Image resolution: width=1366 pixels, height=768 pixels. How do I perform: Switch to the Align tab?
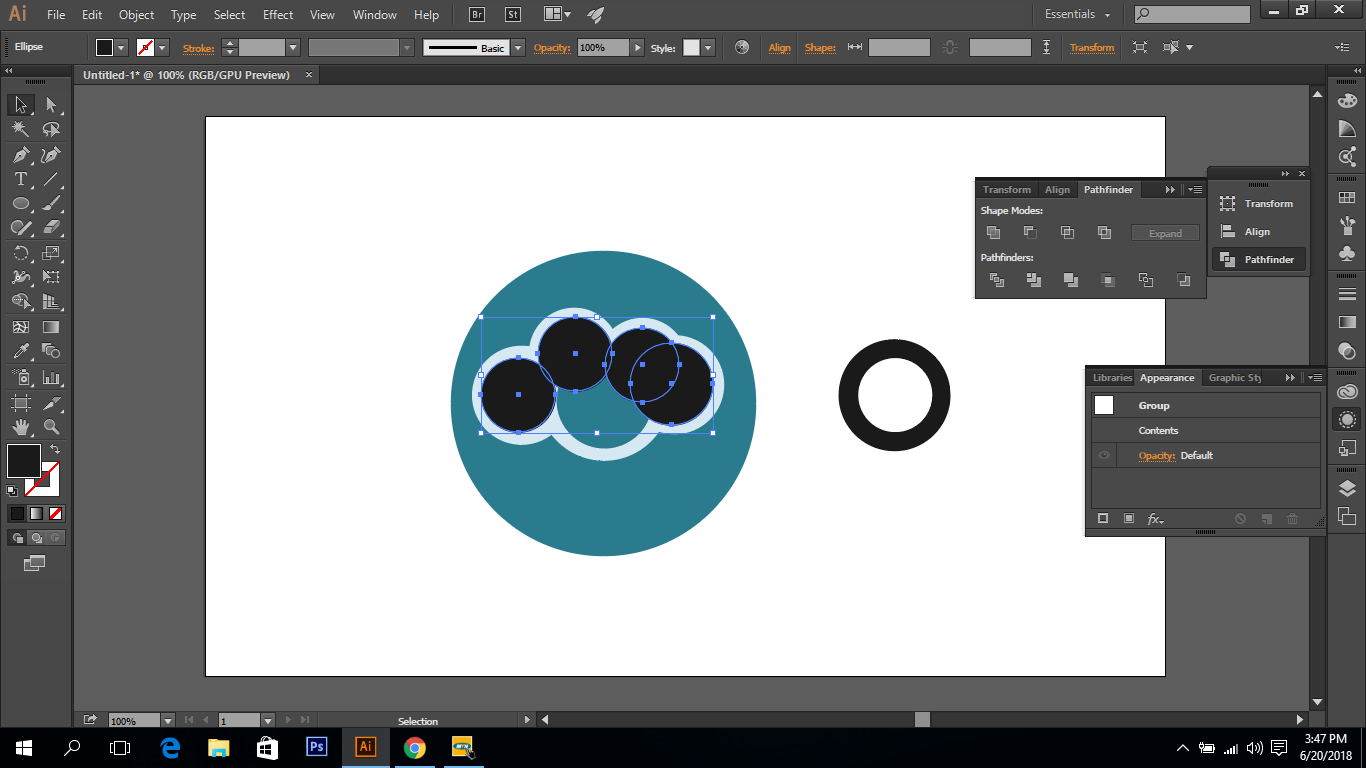pos(1057,189)
